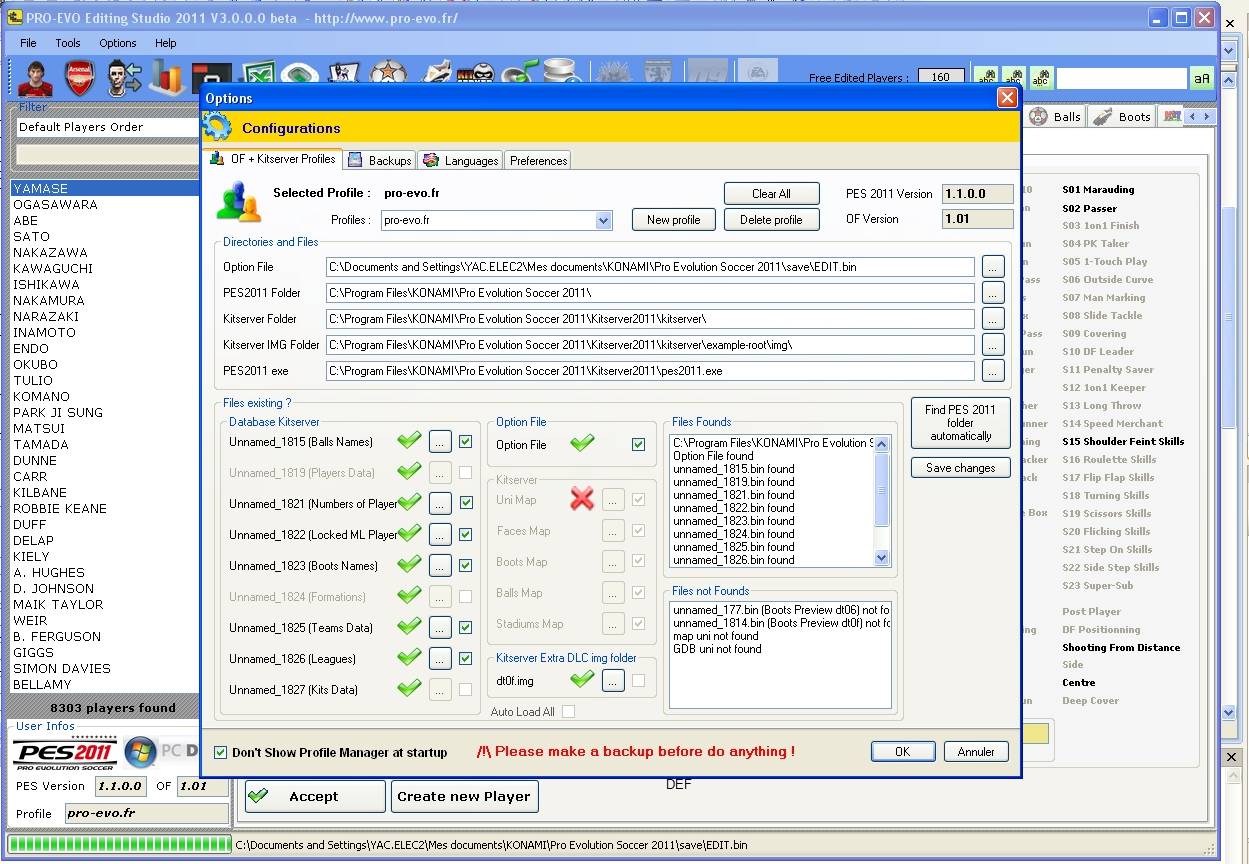Open the Balls tab

[1055, 116]
